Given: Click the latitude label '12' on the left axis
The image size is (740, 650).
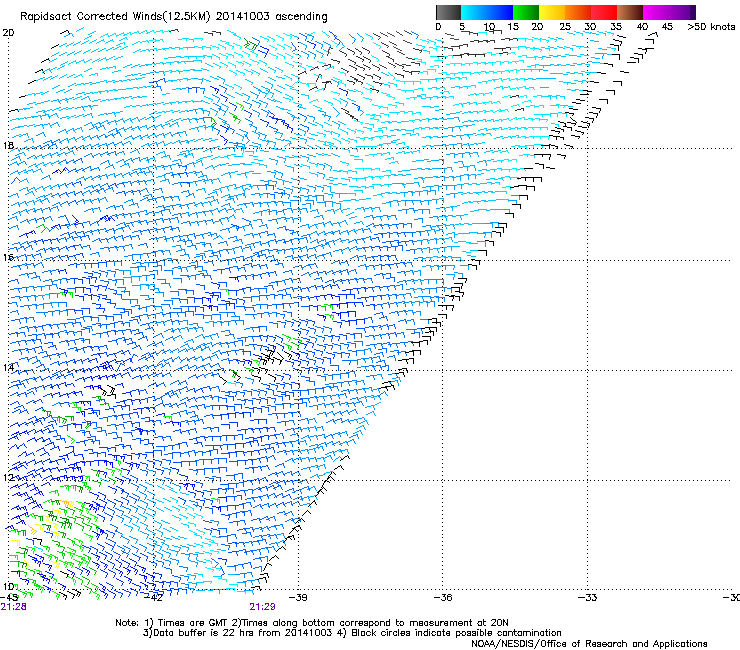Looking at the screenshot, I should coord(8,477).
